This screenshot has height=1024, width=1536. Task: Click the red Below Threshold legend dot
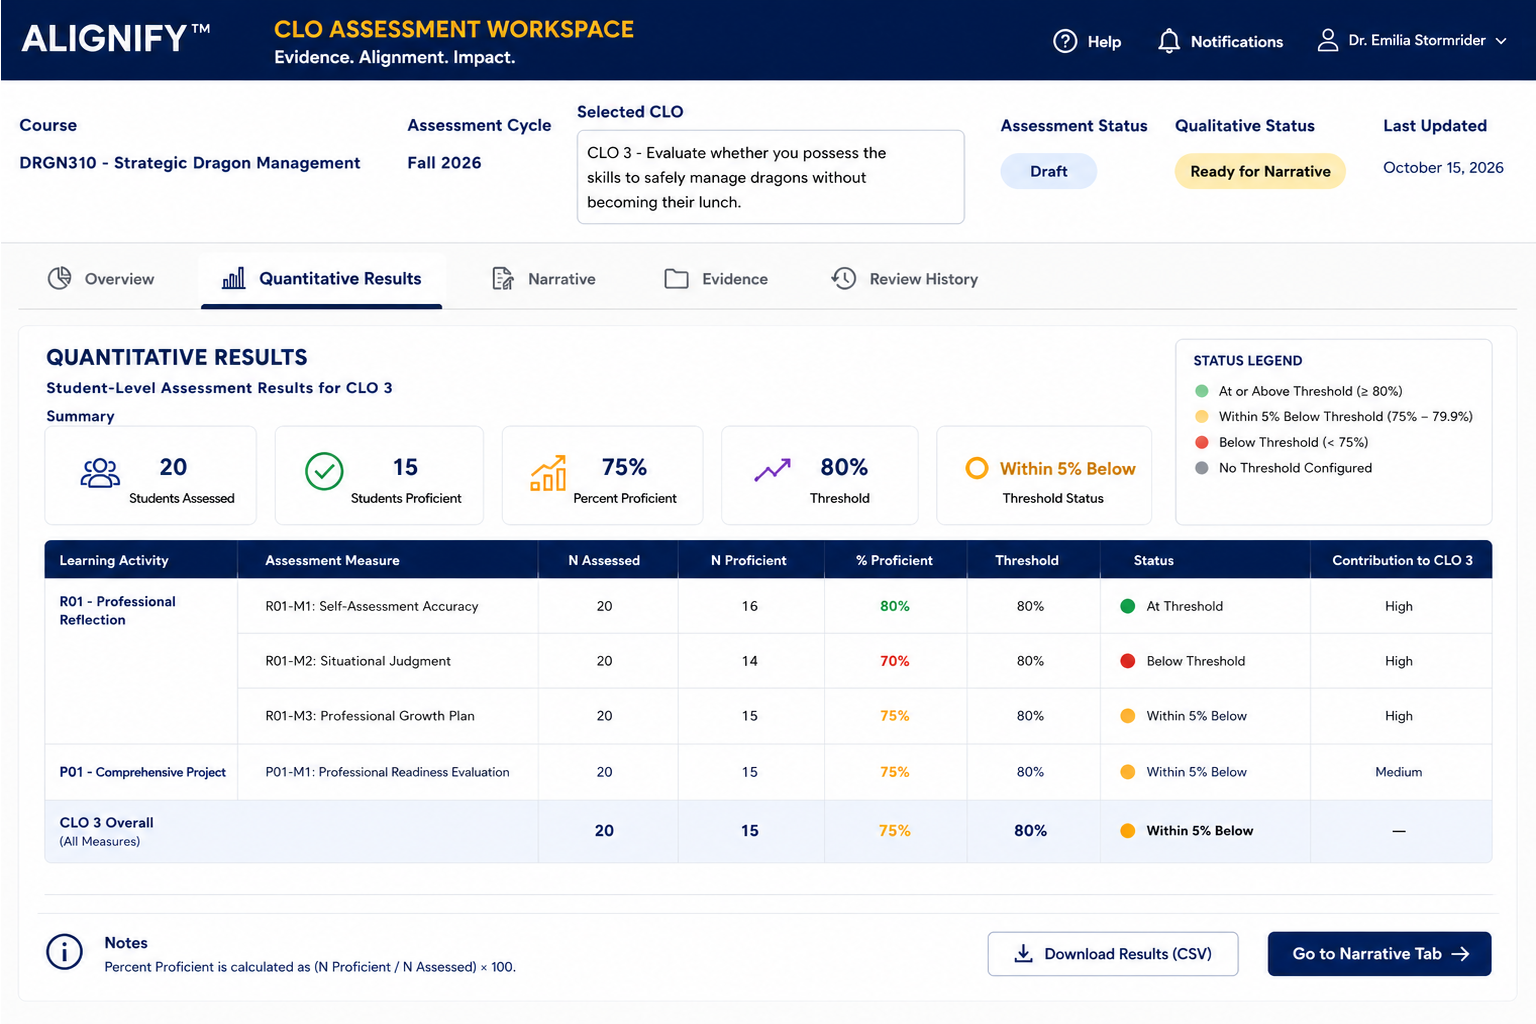click(x=1202, y=442)
